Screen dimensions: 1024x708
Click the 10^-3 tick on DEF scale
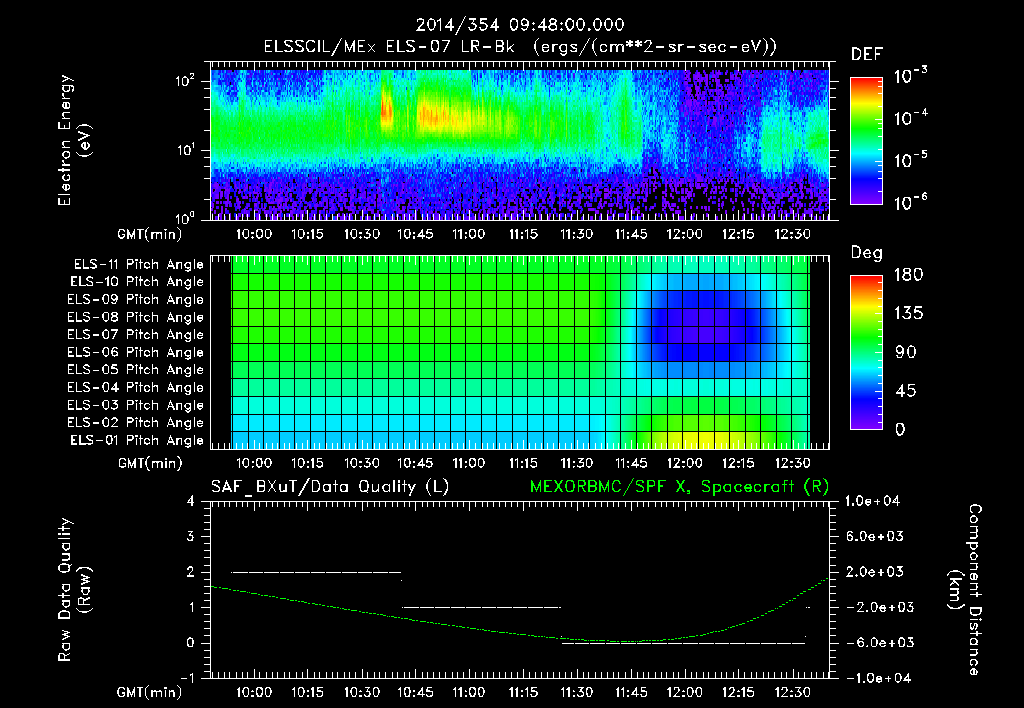pos(911,76)
